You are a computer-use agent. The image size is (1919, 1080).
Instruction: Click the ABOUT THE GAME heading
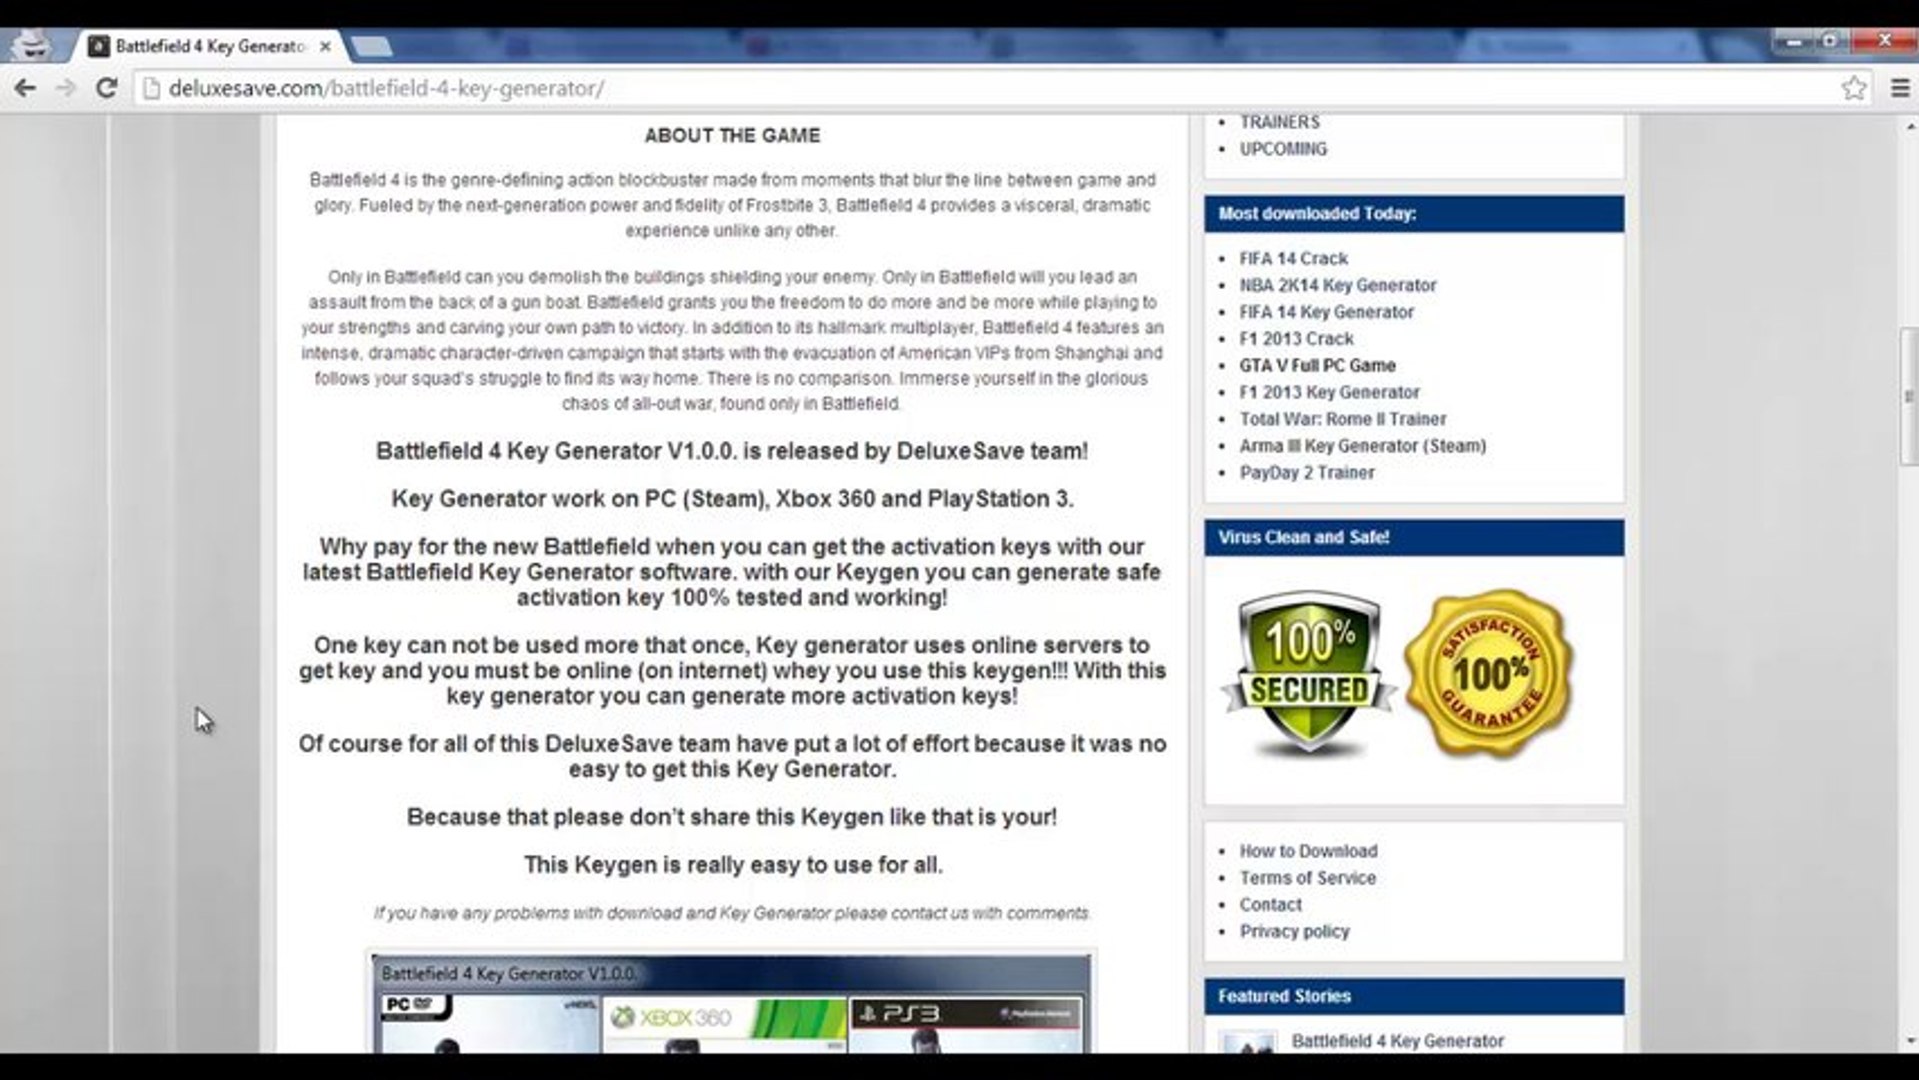[732, 136]
